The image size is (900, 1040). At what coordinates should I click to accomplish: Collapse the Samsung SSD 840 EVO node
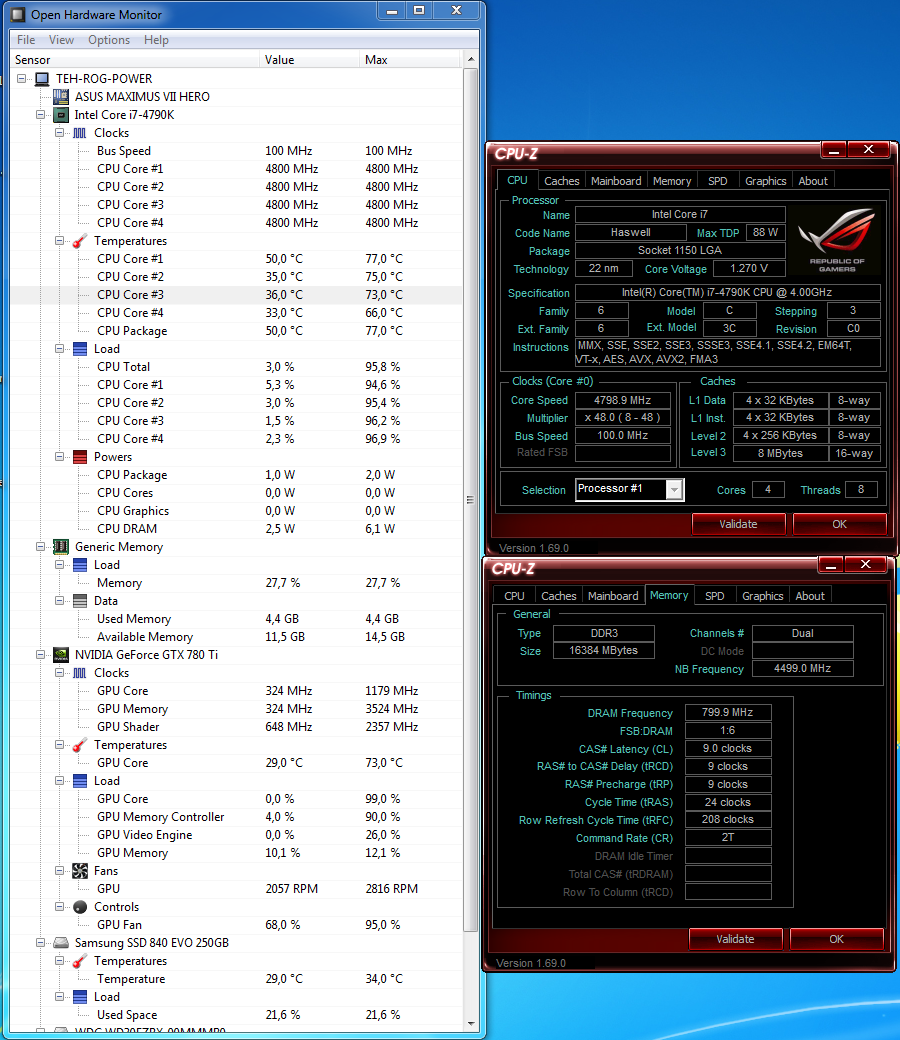40,942
